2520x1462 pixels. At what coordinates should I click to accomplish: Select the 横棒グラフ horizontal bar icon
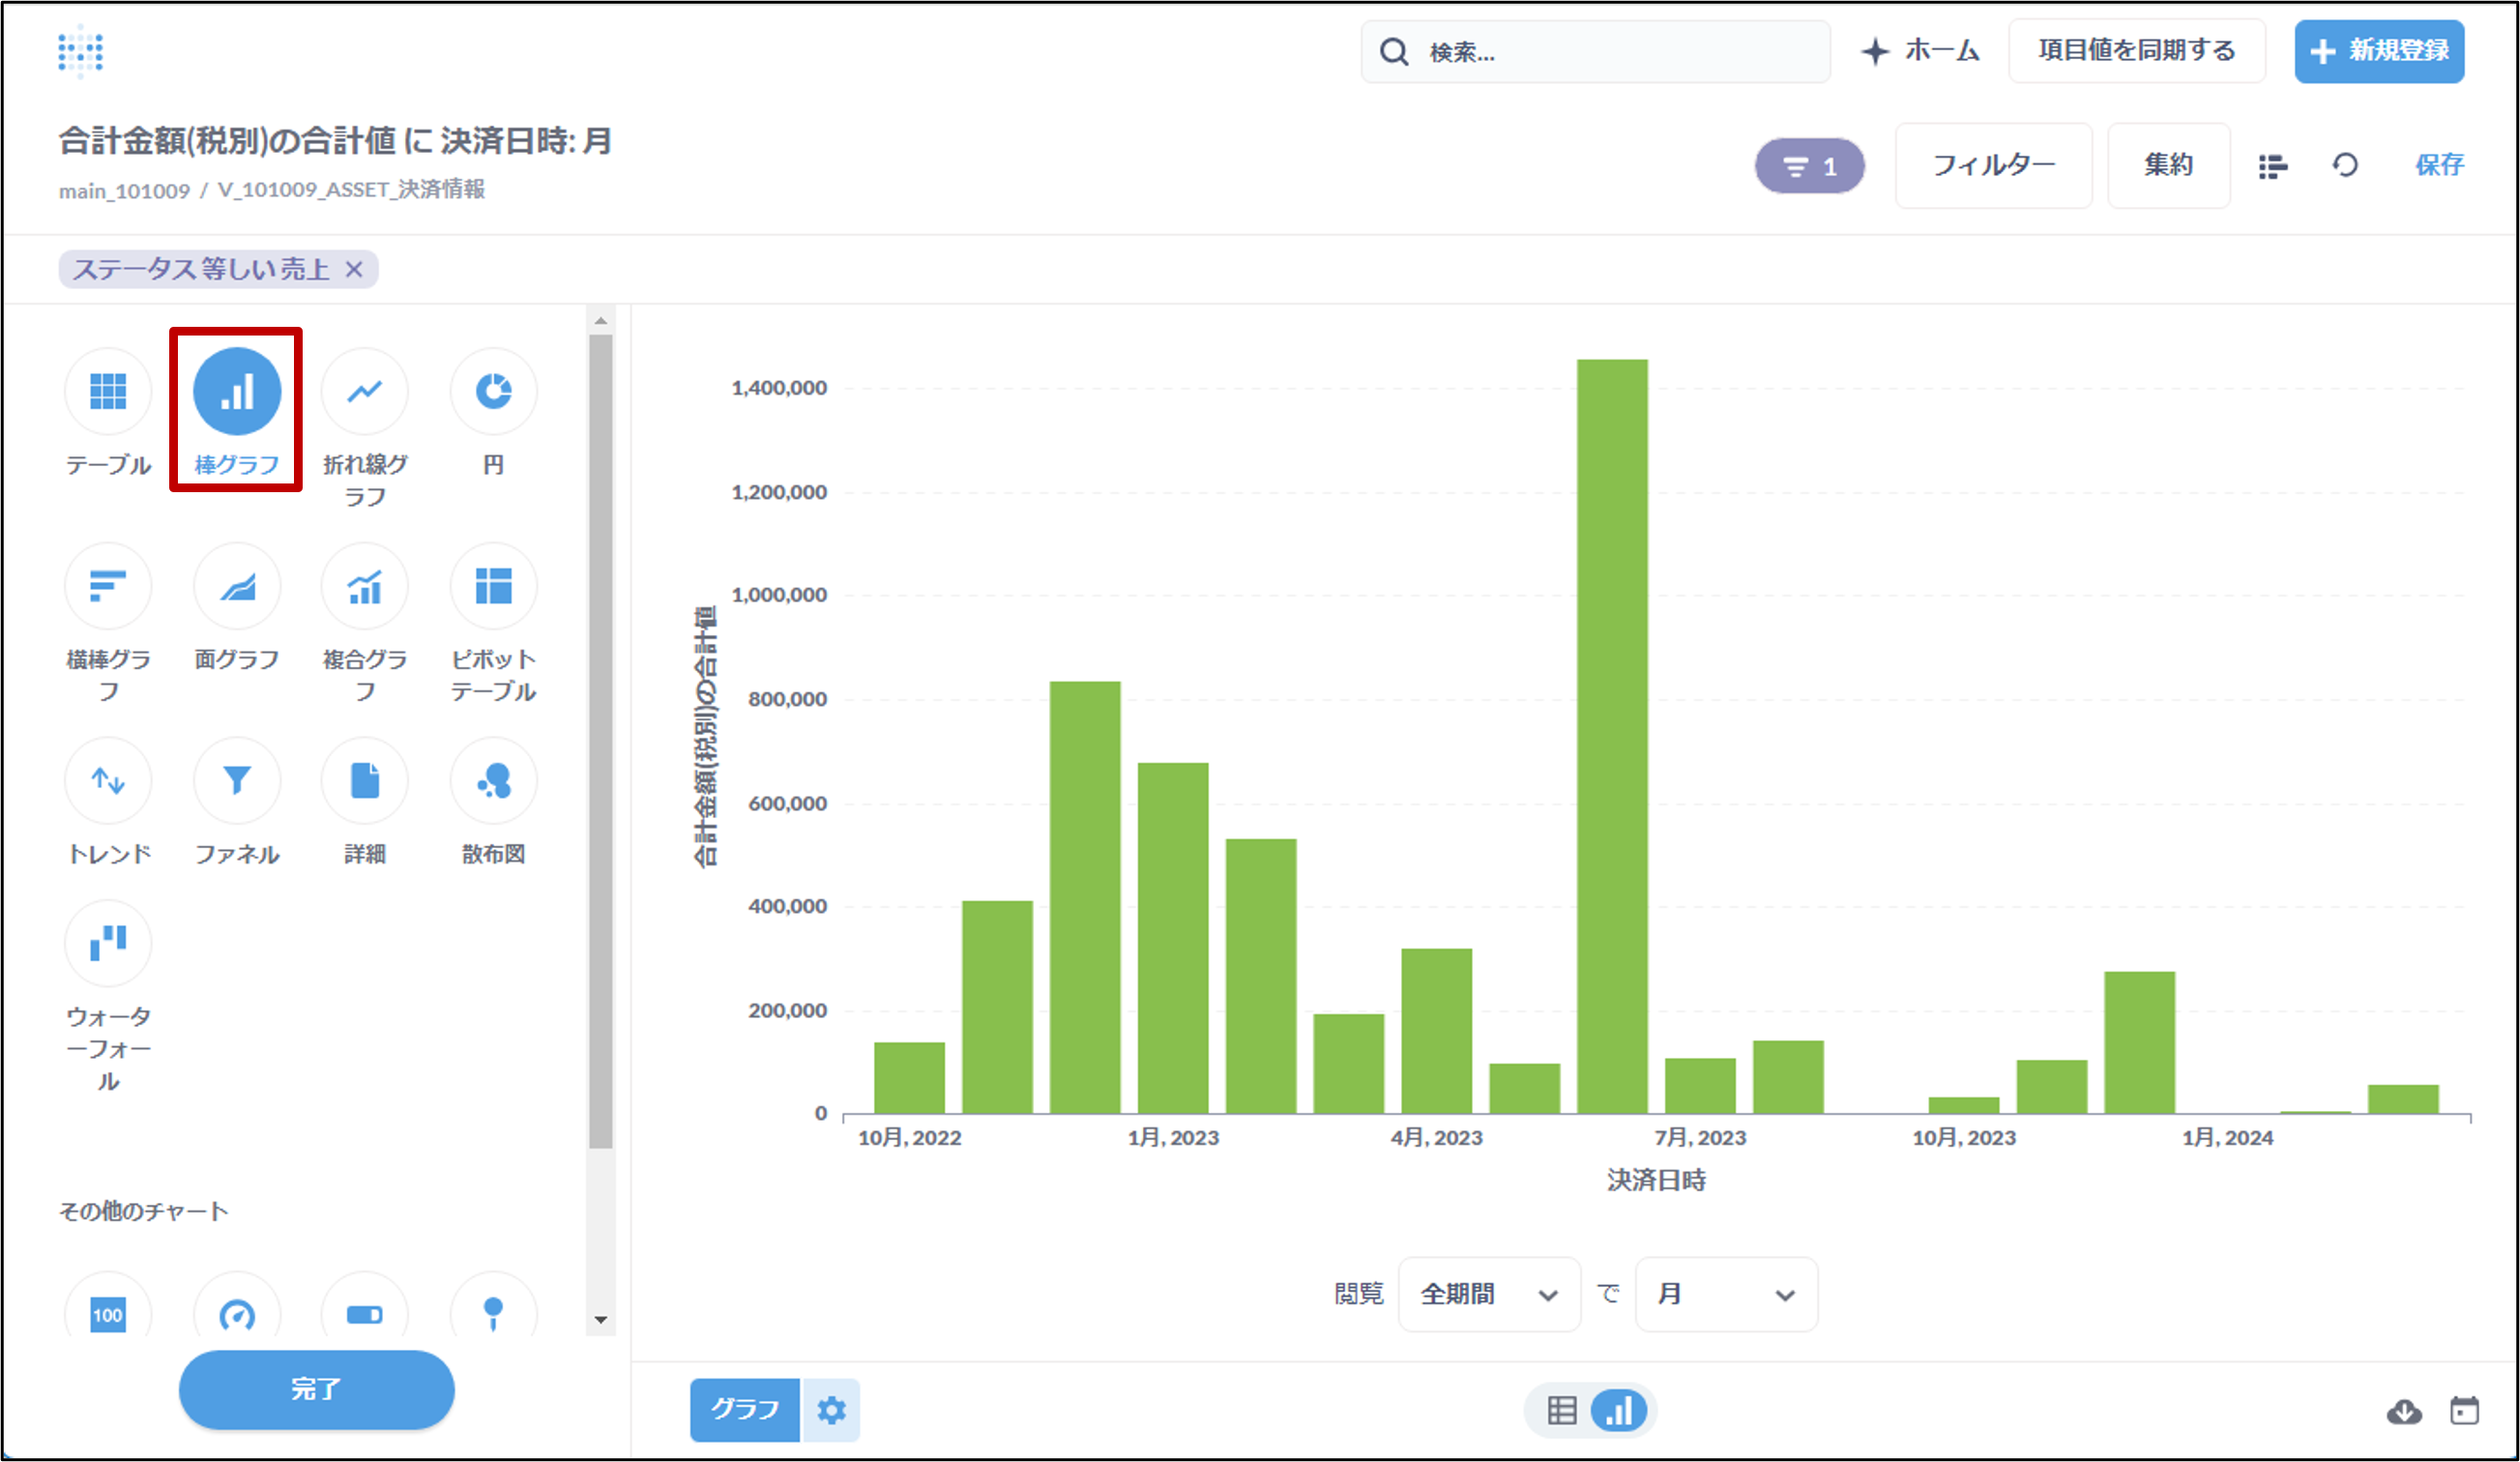coord(108,586)
